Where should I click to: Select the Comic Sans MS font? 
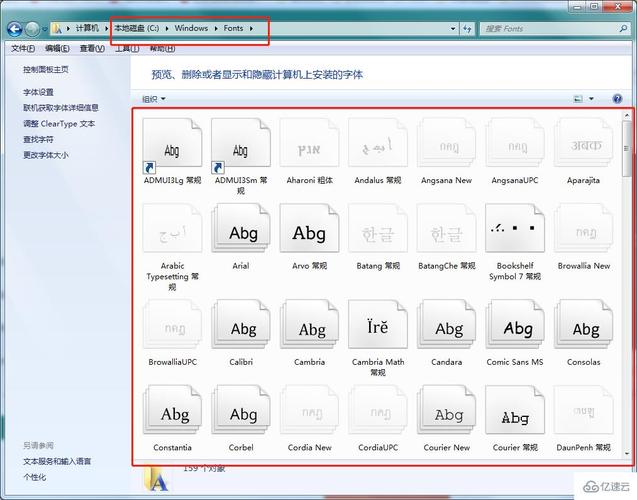click(515, 328)
